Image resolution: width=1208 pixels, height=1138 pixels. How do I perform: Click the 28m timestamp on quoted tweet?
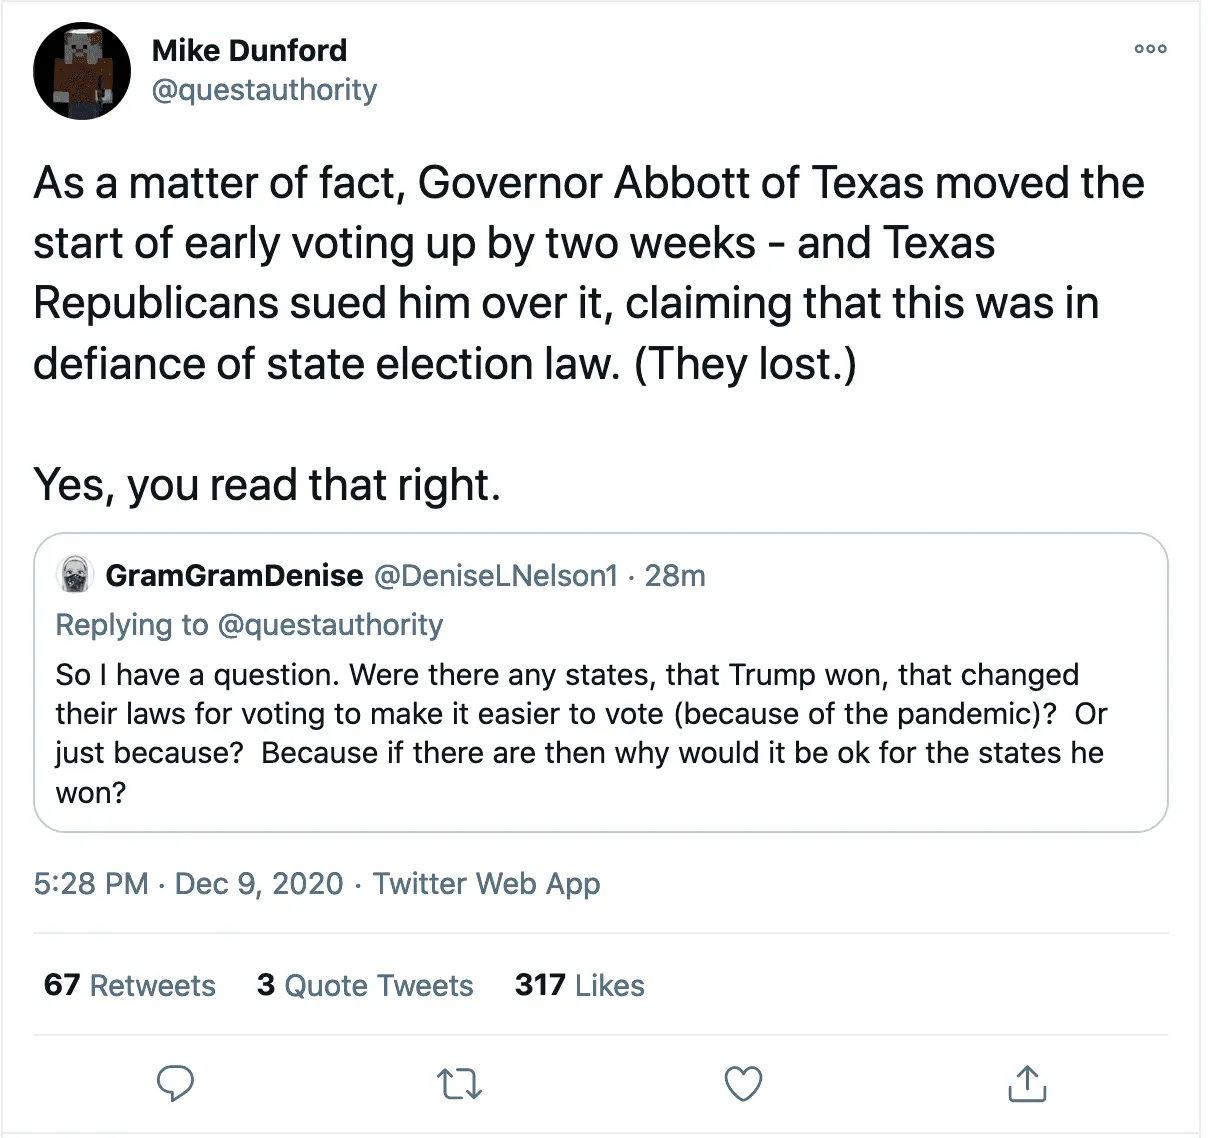coord(675,575)
